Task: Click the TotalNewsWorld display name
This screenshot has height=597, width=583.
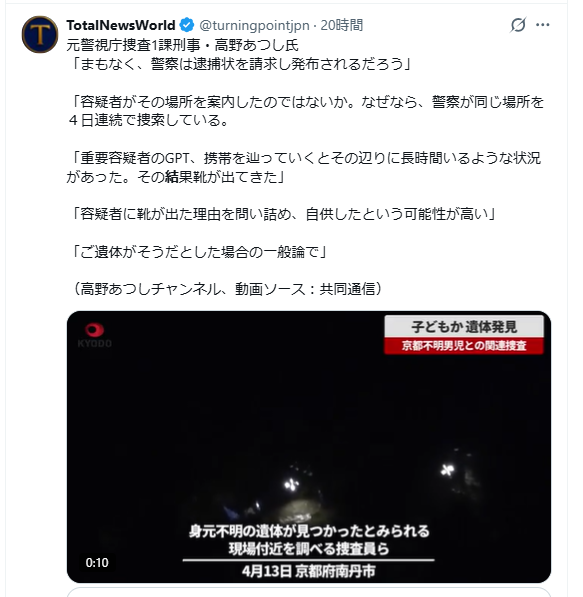Action: (x=121, y=25)
